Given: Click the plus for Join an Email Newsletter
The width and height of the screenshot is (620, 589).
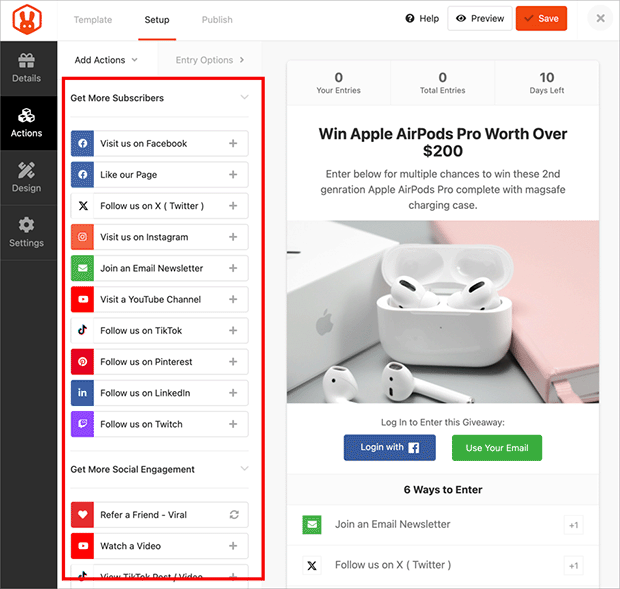Looking at the screenshot, I should point(233,268).
